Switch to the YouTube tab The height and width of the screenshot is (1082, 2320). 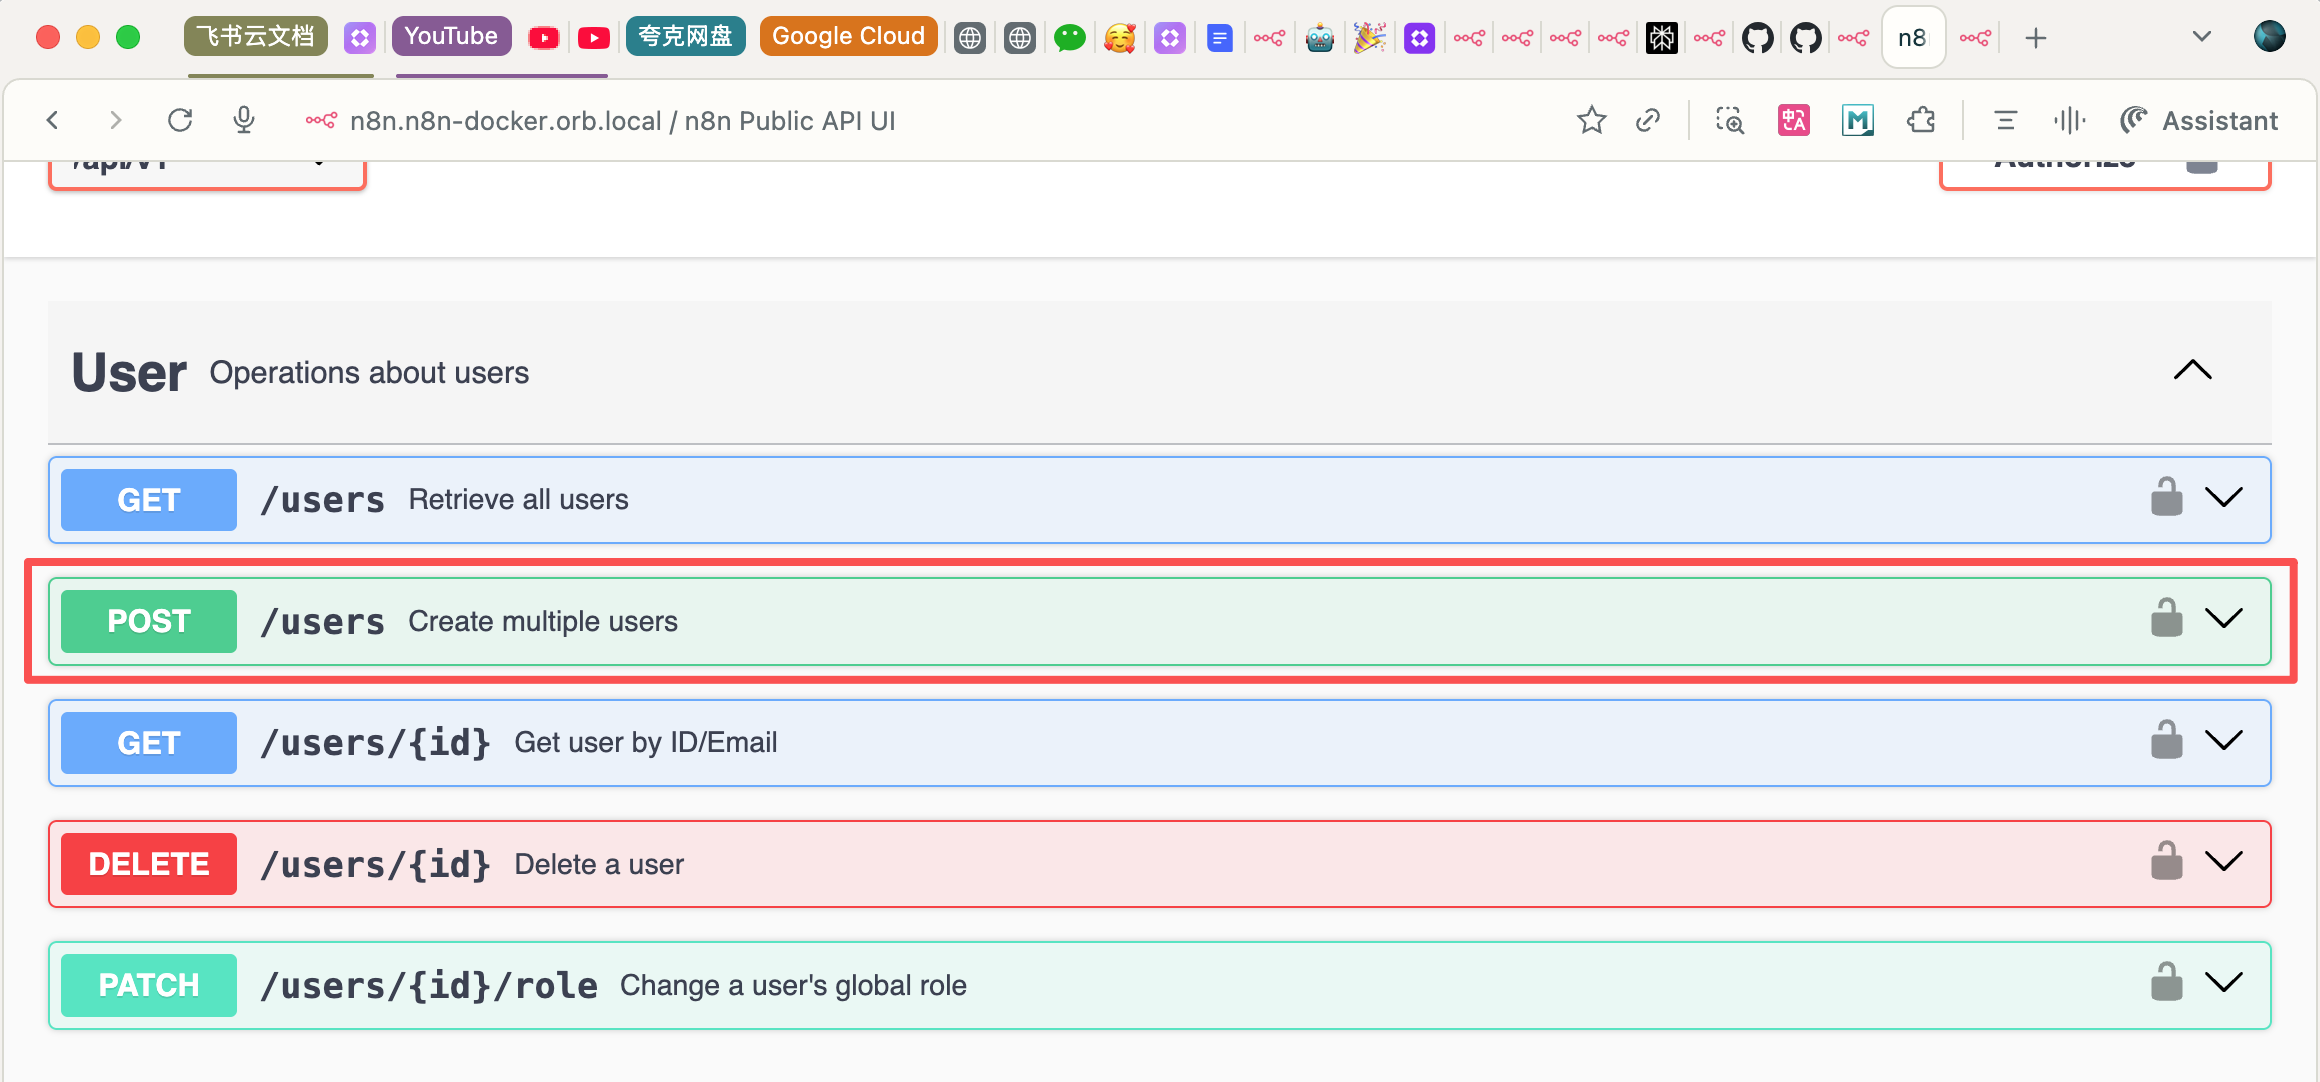[451, 37]
